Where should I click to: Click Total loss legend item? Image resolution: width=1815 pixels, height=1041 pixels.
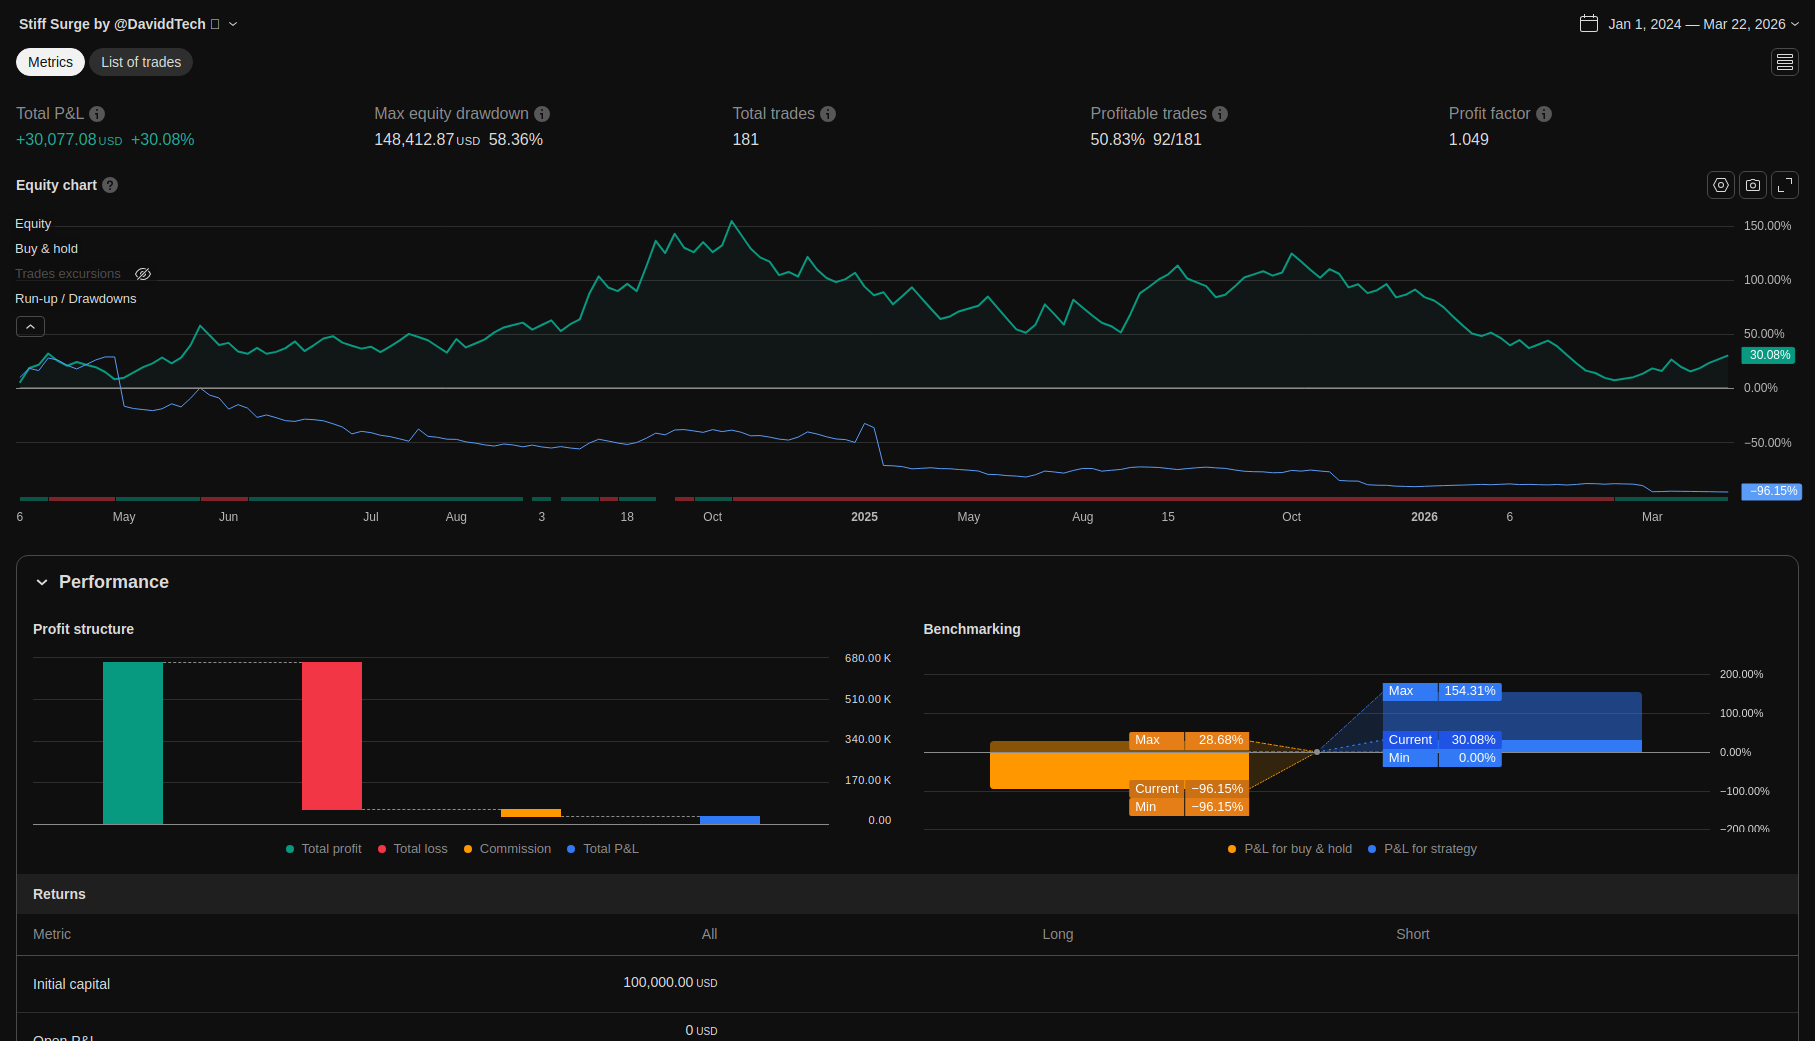tap(412, 849)
